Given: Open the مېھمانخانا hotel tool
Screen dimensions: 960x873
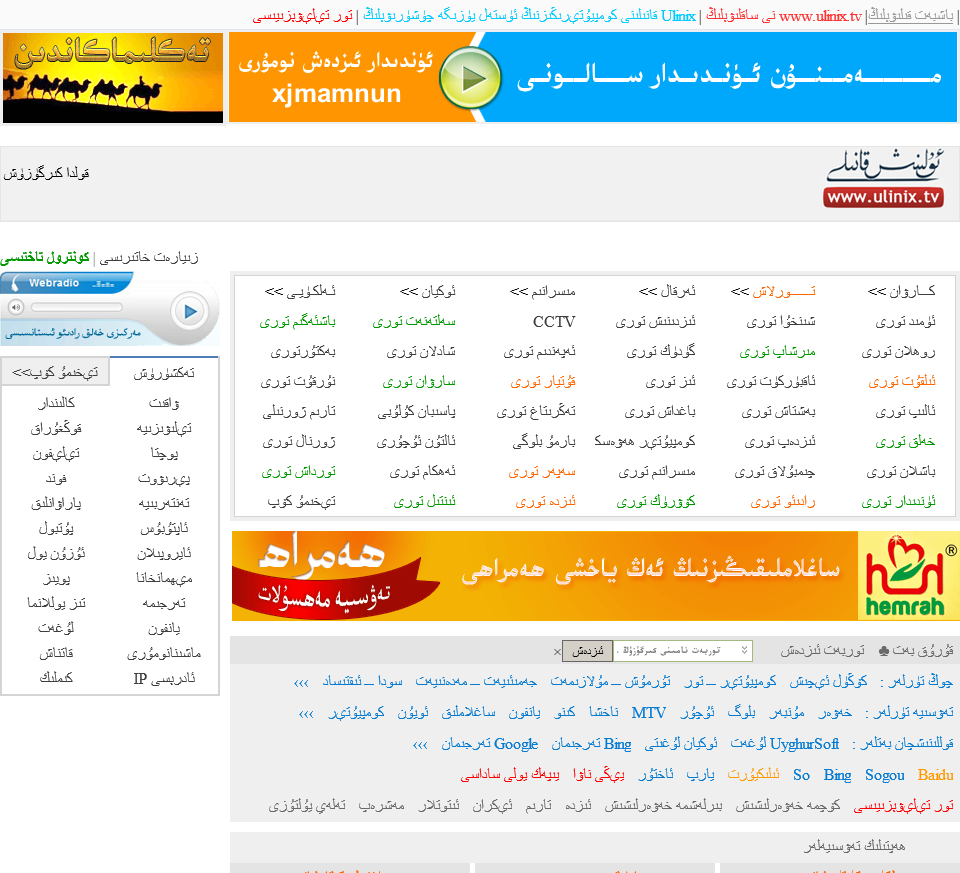Looking at the screenshot, I should 164,578.
